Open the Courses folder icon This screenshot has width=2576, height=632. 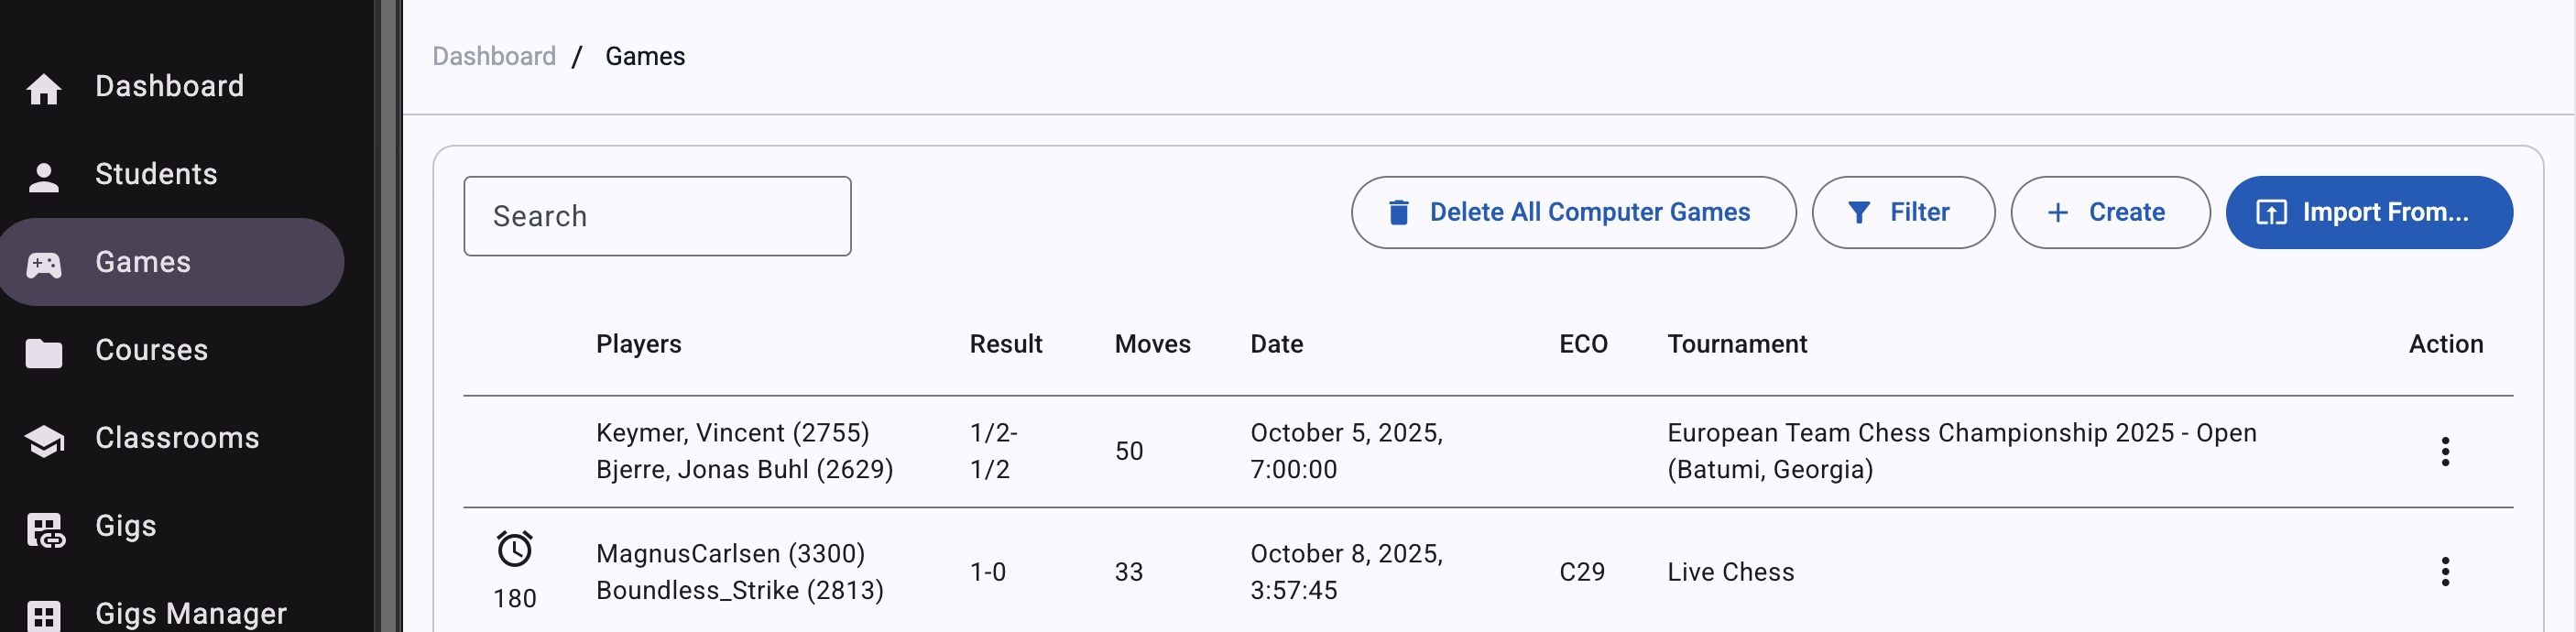(43, 350)
